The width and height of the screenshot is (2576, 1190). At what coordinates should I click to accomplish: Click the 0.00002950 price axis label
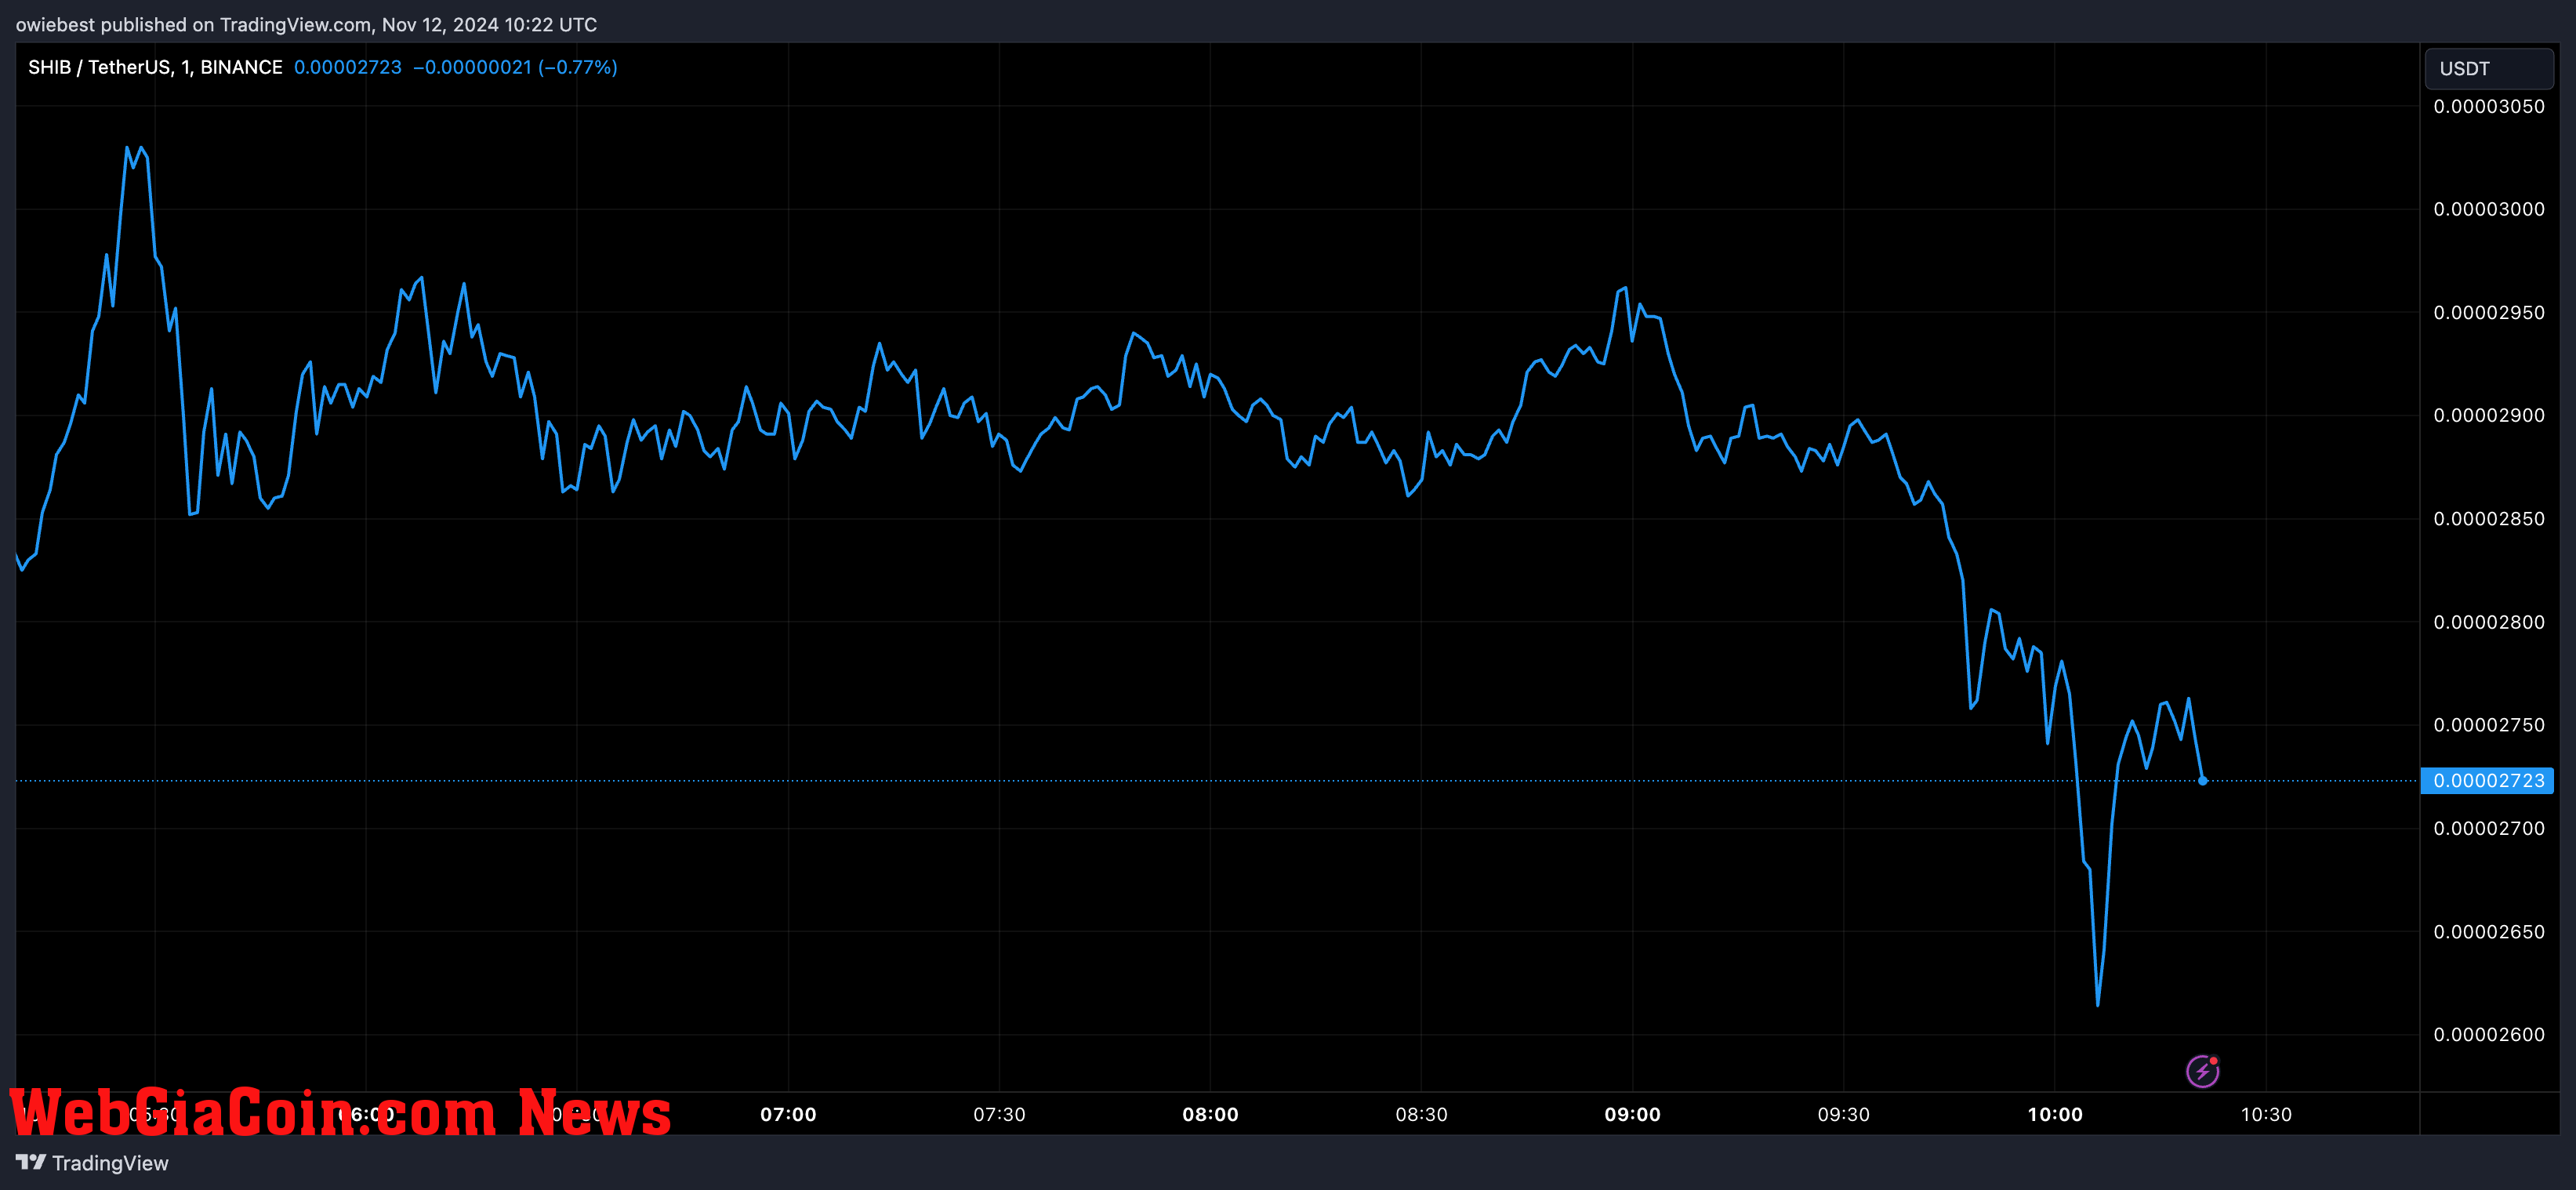[x=2489, y=312]
